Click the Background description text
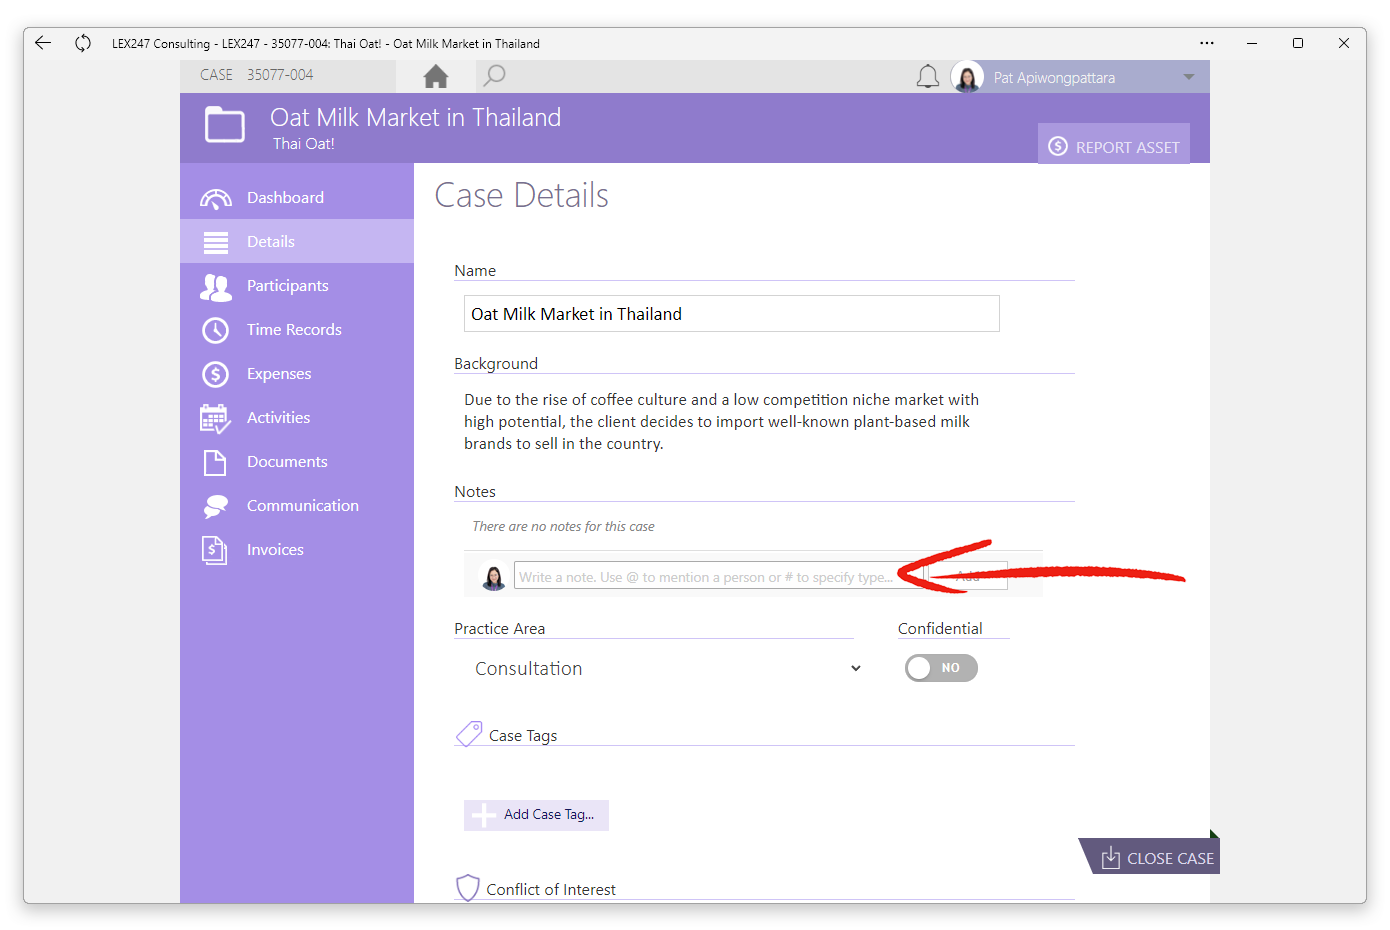The width and height of the screenshot is (1390, 930). click(721, 421)
